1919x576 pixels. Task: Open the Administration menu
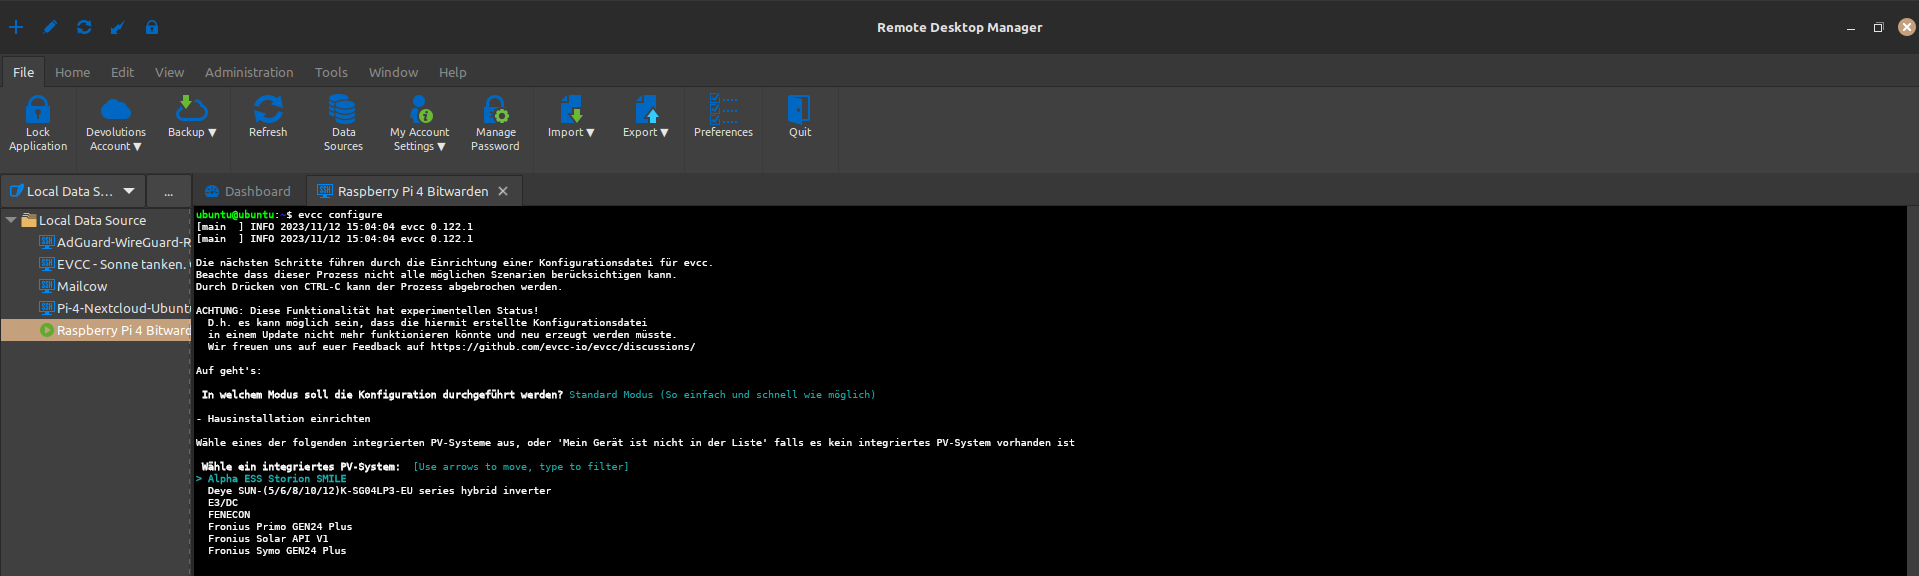[249, 72]
